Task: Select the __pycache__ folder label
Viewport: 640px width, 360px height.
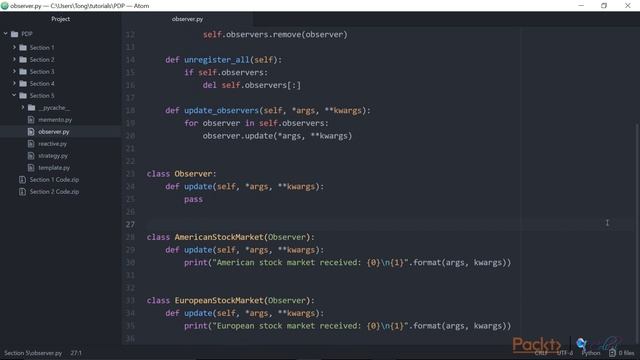Action: pyautogui.click(x=54, y=108)
